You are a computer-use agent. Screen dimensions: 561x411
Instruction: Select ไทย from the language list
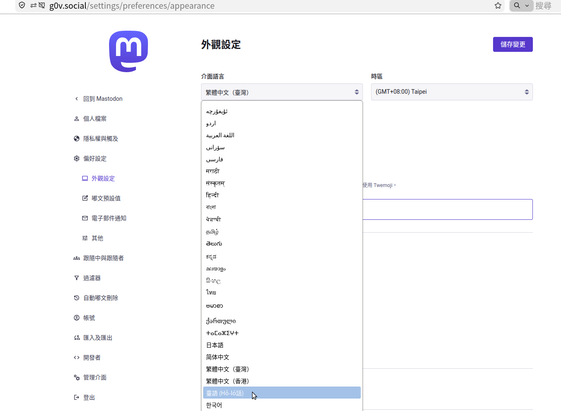tap(282, 292)
